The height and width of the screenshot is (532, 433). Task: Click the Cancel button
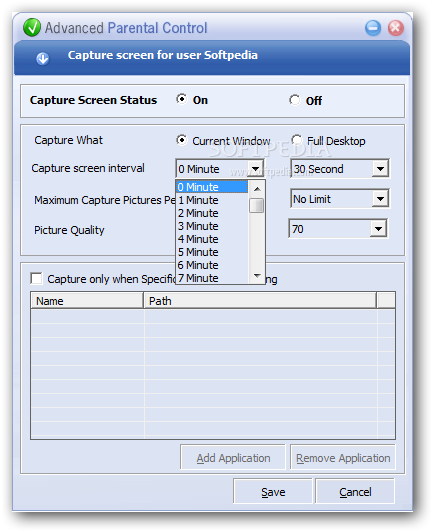click(355, 491)
